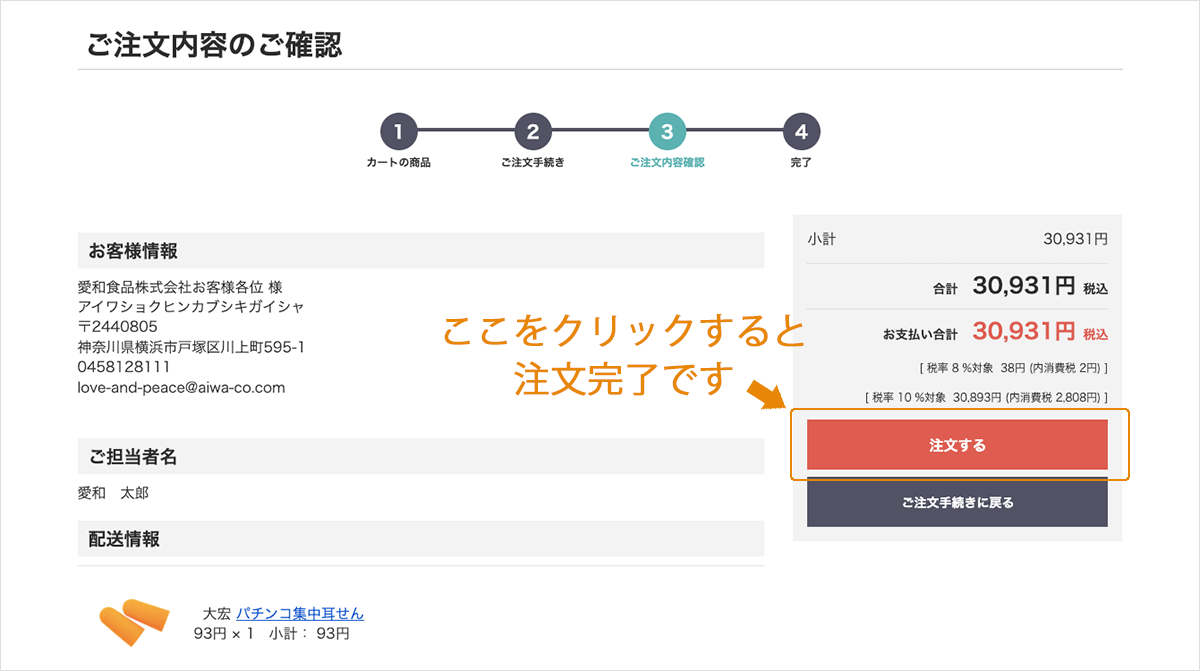Click the address 神奈川県横浜市戸塚区川上町595-1

191,347
